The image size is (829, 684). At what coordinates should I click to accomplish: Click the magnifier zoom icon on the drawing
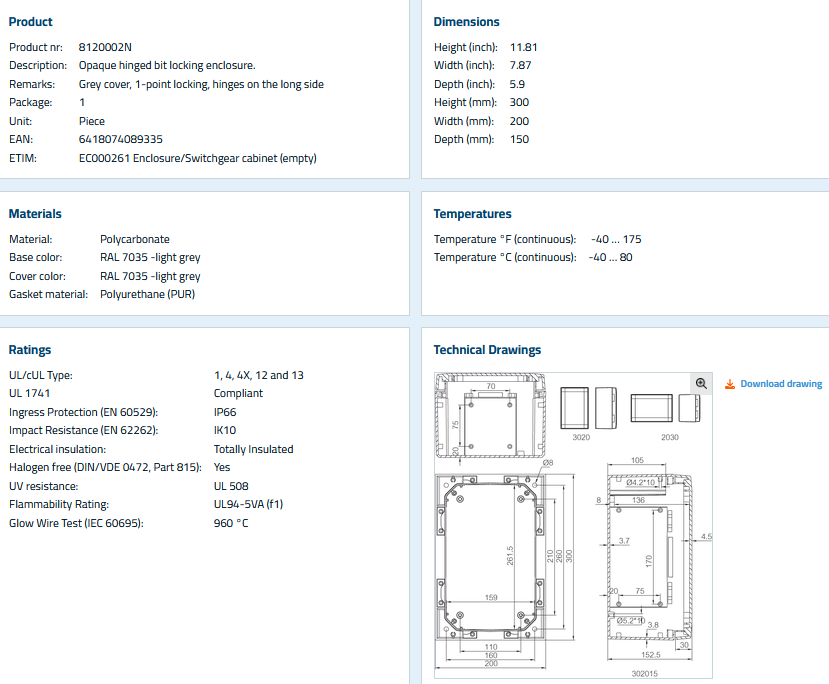(701, 383)
